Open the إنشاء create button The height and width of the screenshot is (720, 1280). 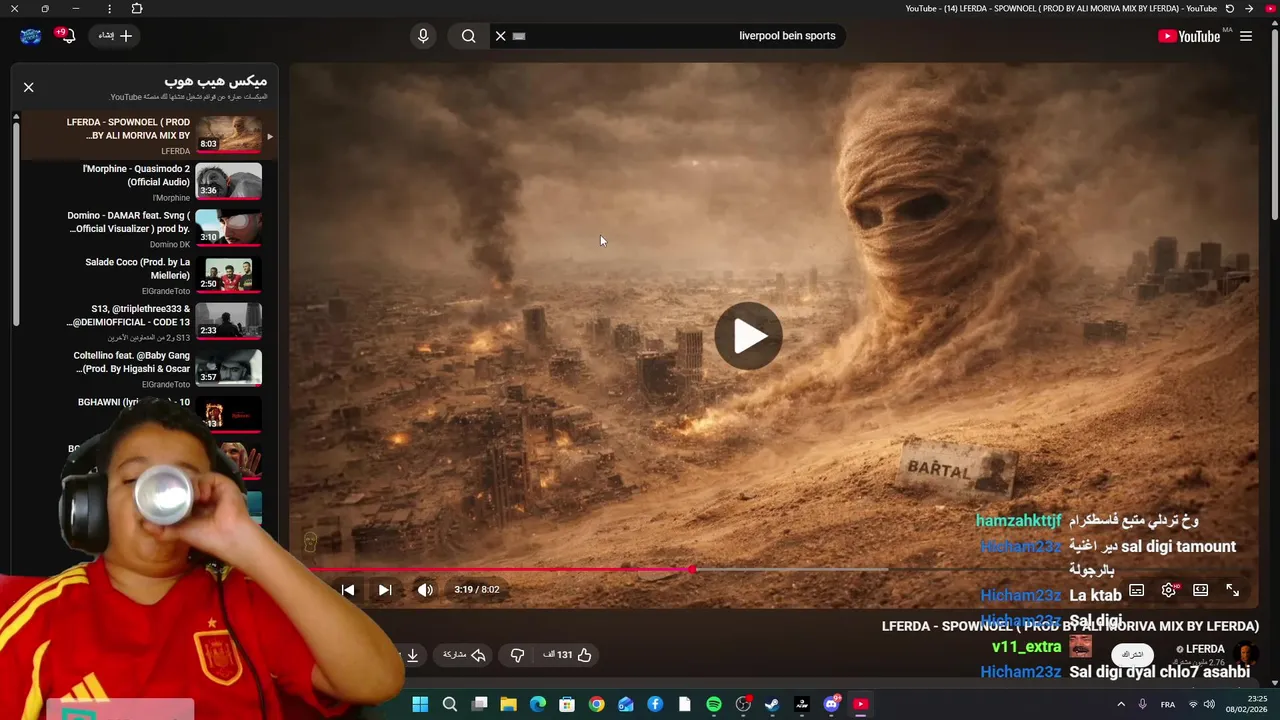(x=115, y=36)
